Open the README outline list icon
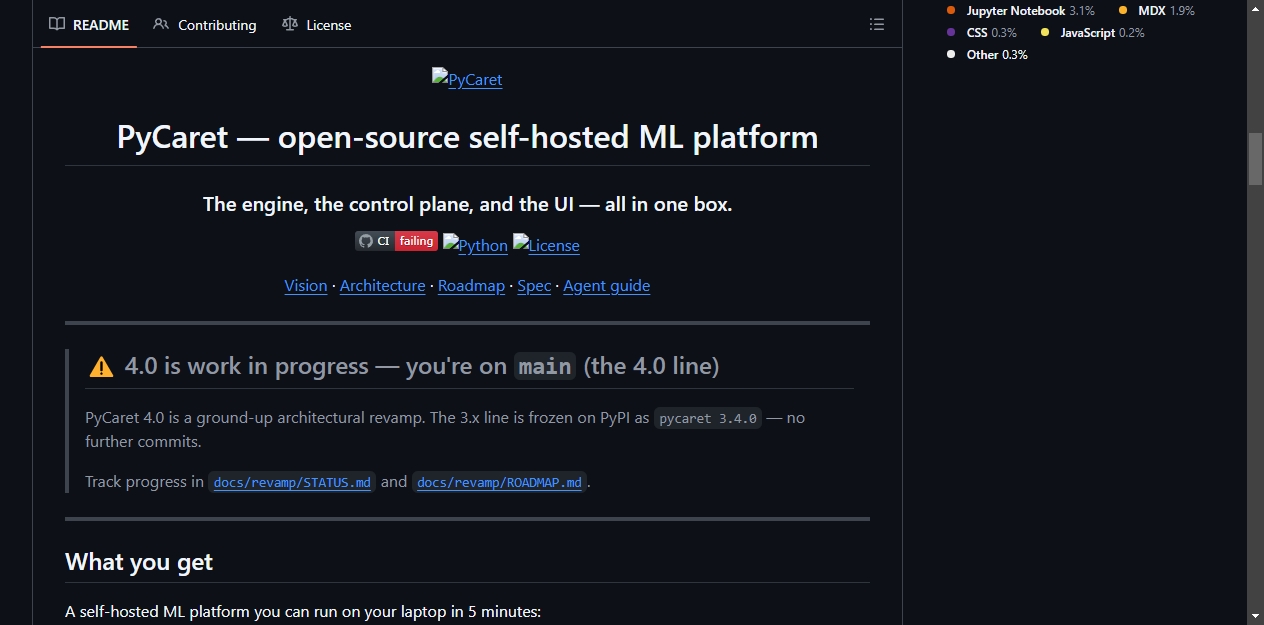This screenshot has height=625, width=1264. [877, 25]
